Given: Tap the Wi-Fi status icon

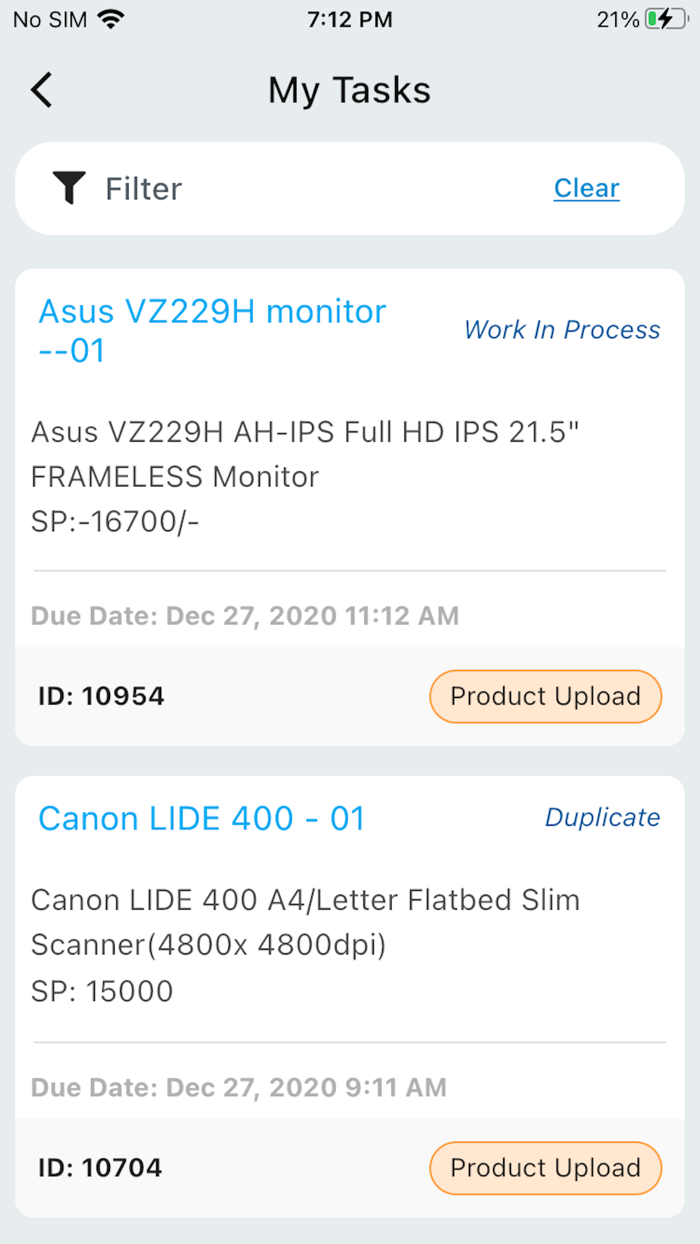Looking at the screenshot, I should (111, 19).
